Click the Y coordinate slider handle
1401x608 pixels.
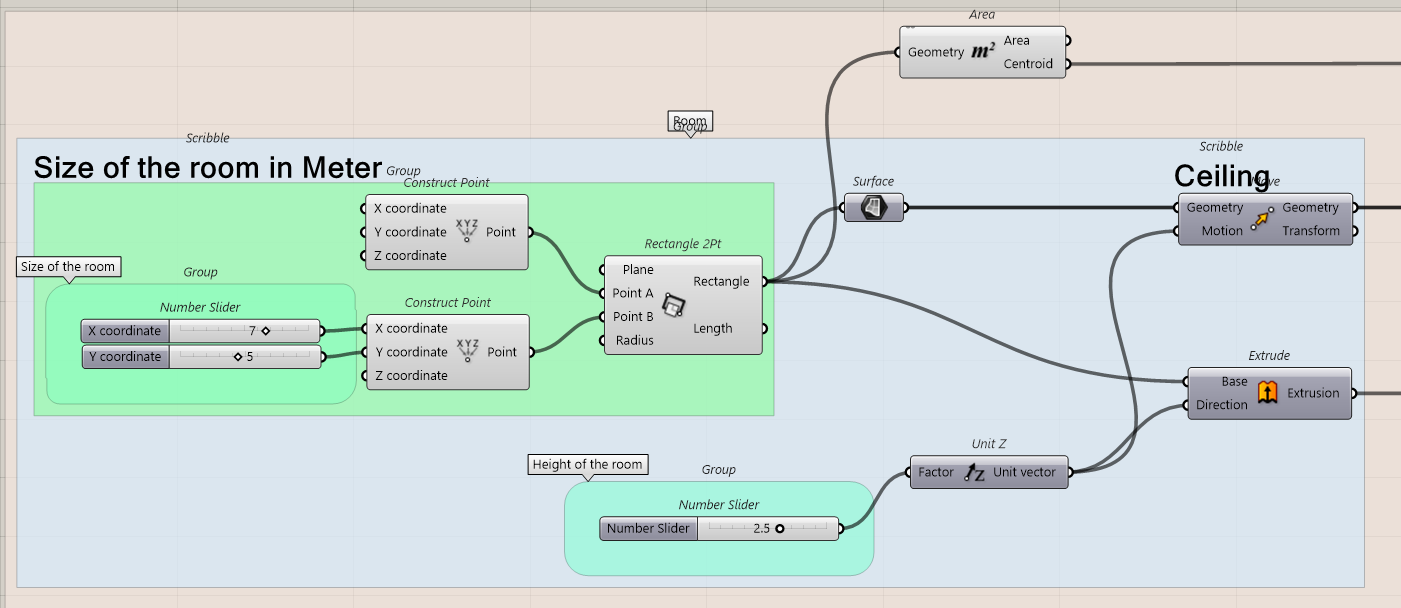[238, 356]
